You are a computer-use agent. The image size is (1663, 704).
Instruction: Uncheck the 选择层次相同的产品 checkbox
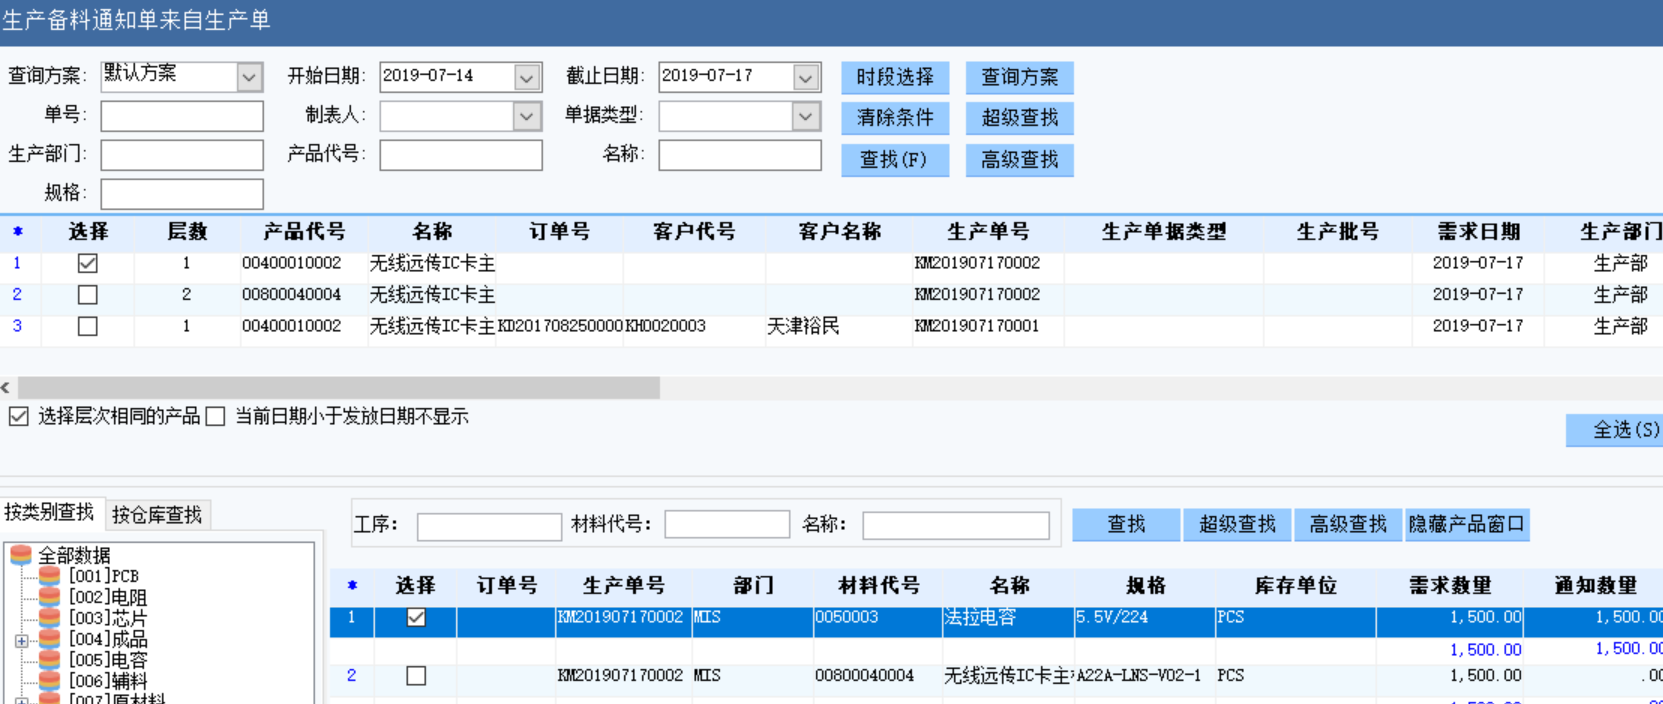(x=18, y=417)
